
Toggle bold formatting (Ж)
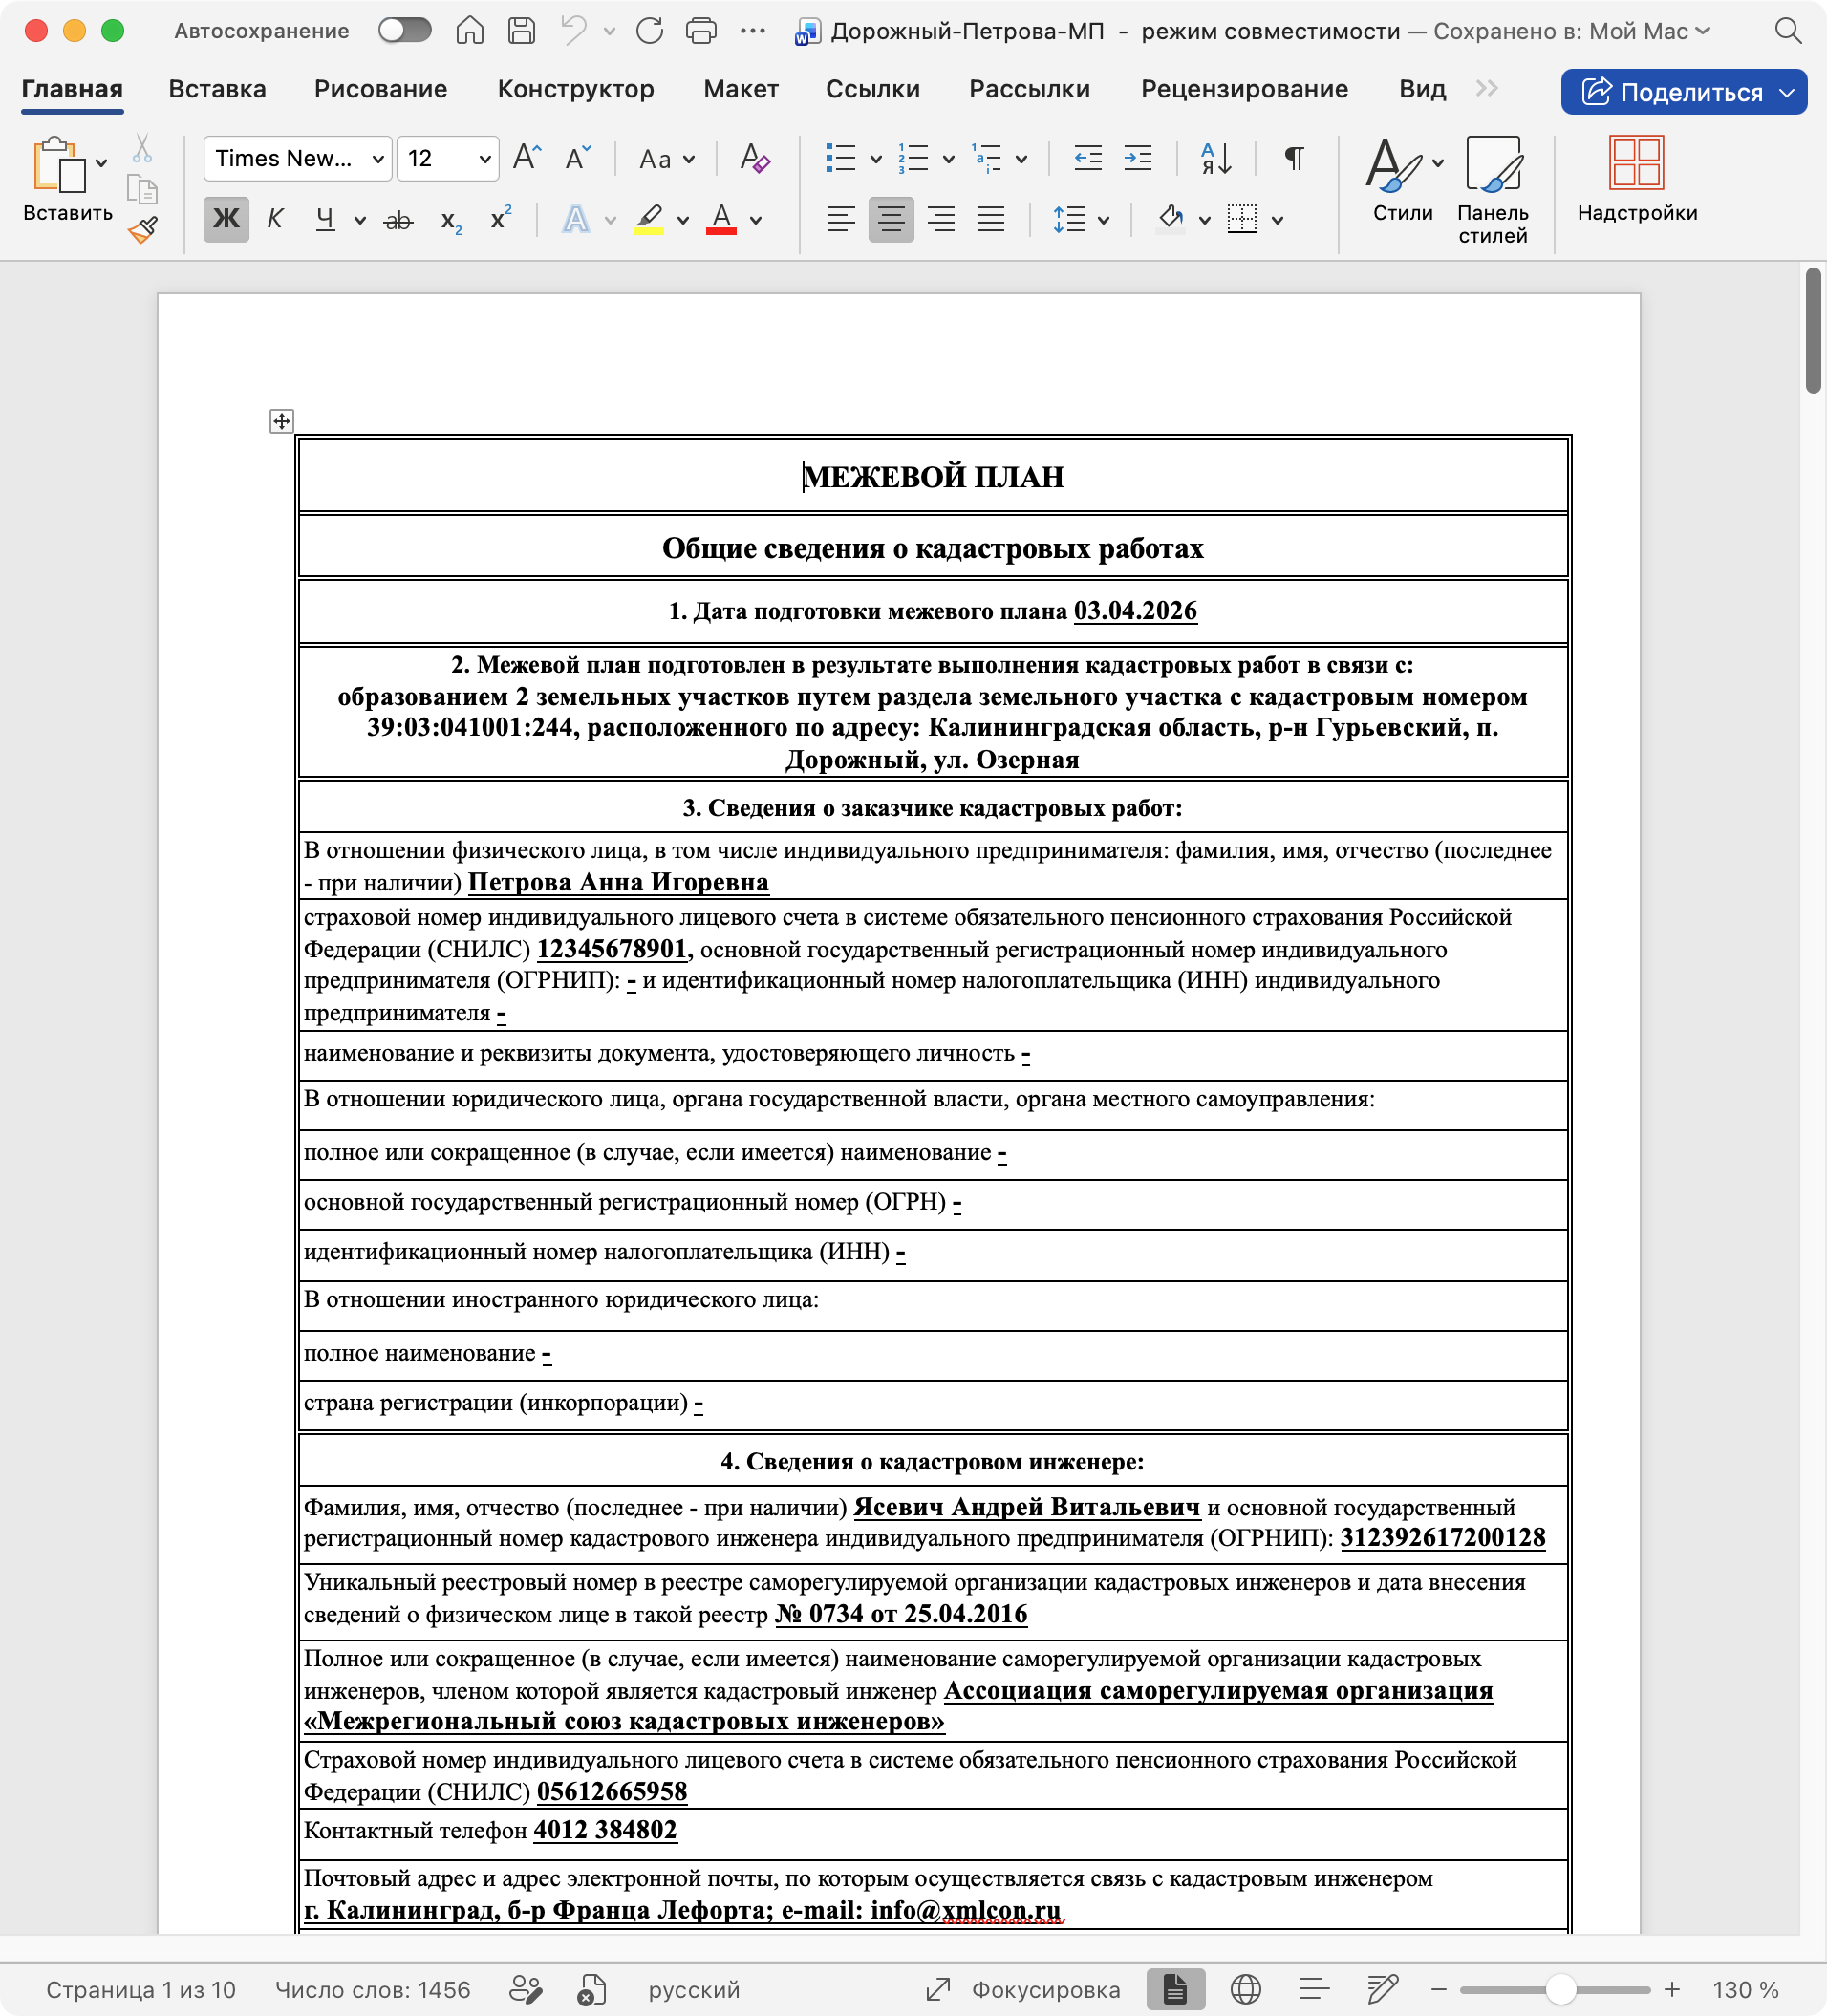226,219
